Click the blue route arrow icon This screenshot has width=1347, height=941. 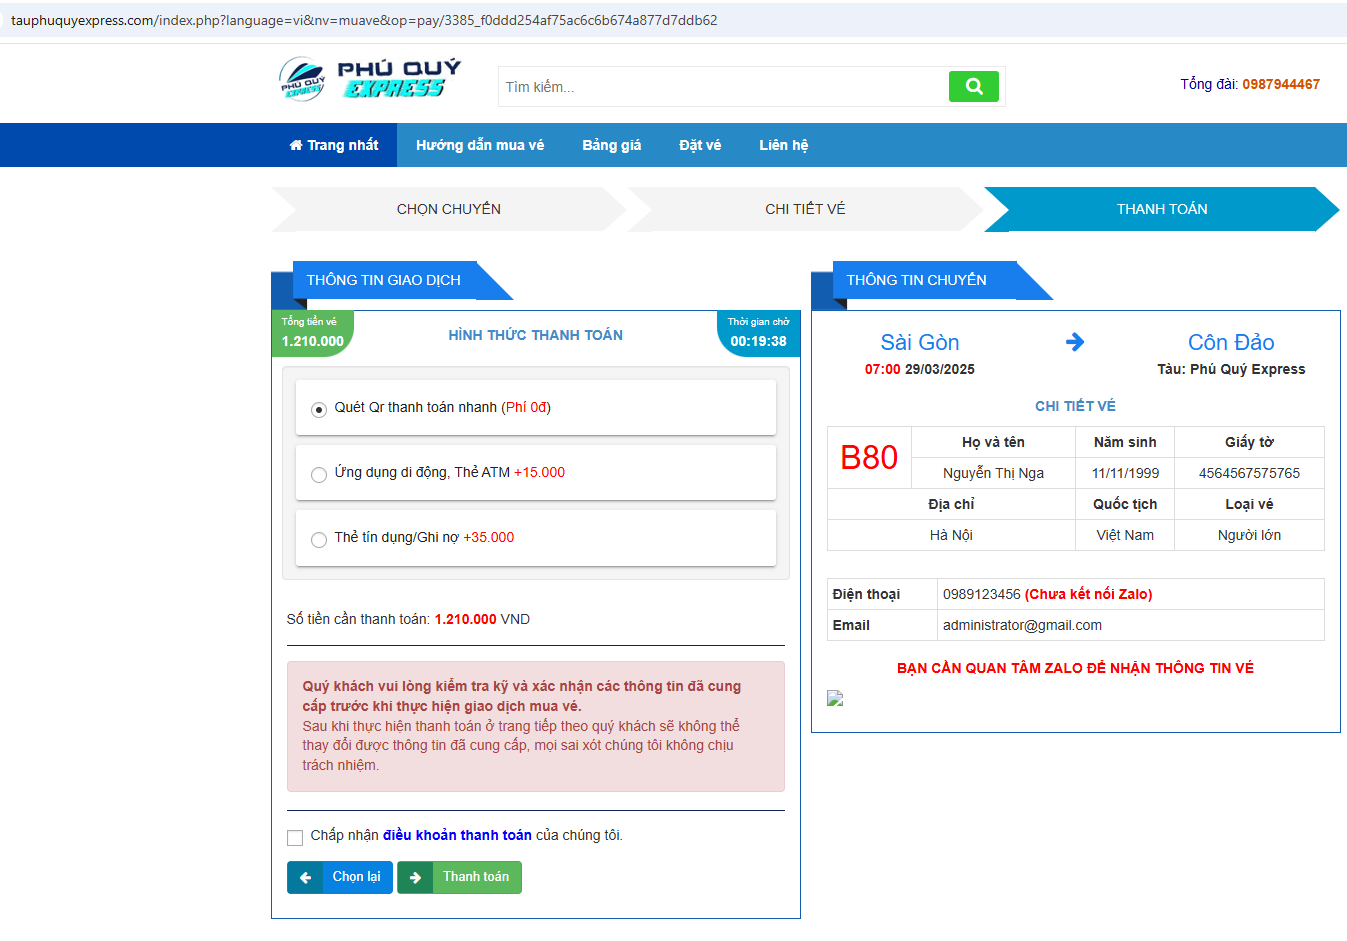[1075, 342]
